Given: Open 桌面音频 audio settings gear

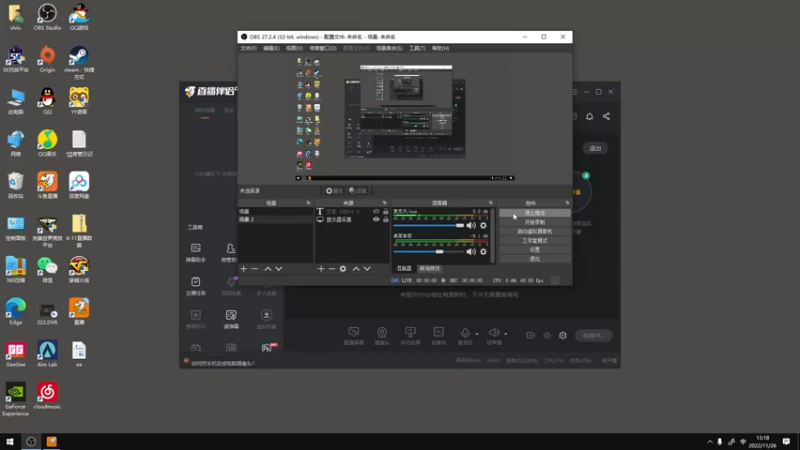Looking at the screenshot, I should coord(483,252).
